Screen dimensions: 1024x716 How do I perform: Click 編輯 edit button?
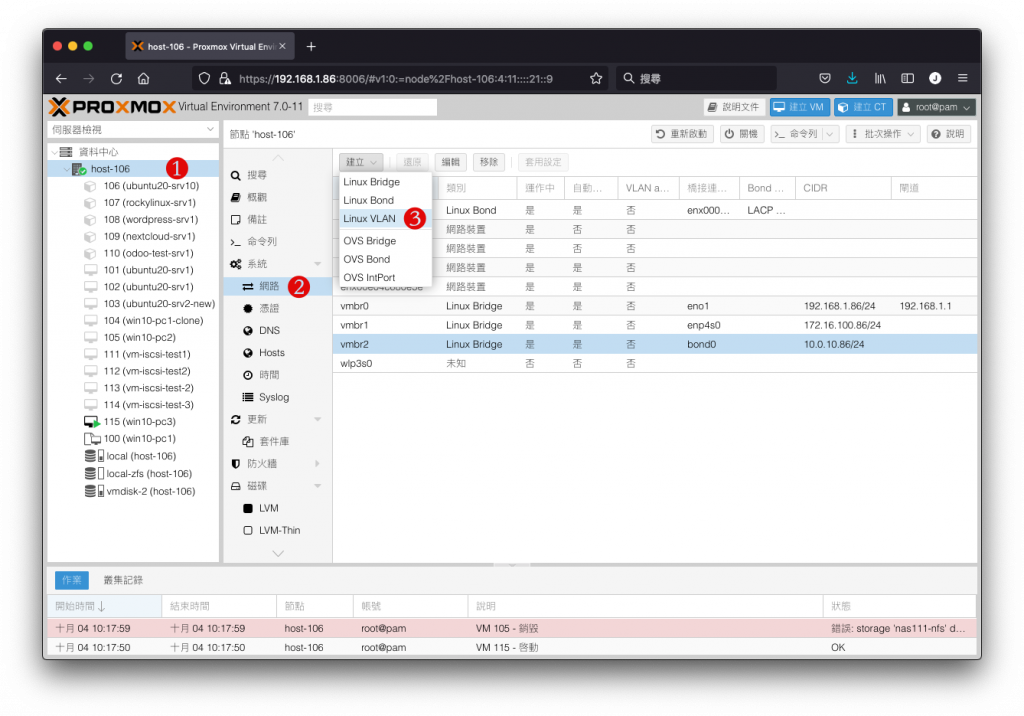pos(451,162)
